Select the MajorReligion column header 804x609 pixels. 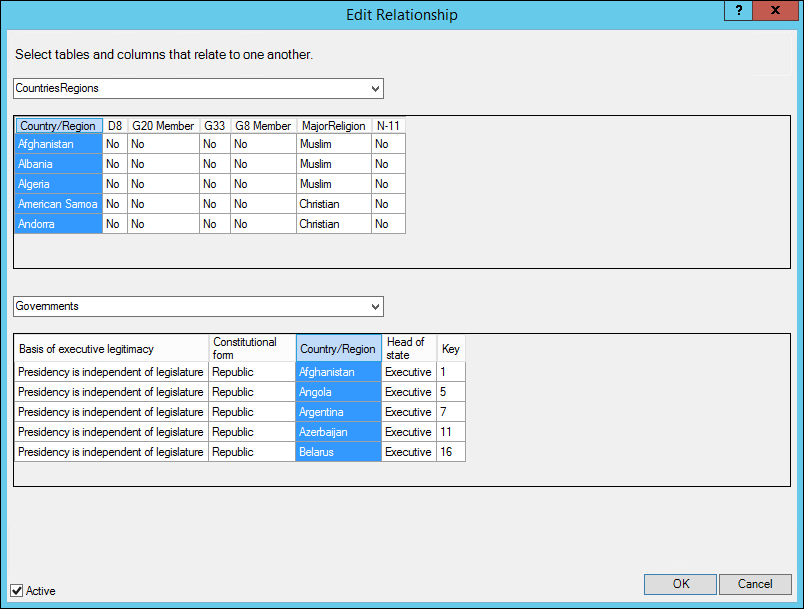point(334,126)
